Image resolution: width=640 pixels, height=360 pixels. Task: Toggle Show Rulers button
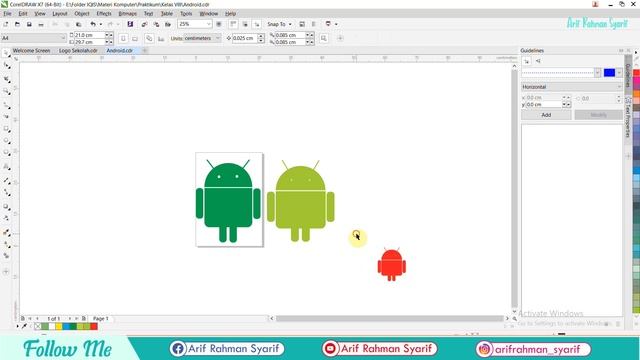(233, 24)
